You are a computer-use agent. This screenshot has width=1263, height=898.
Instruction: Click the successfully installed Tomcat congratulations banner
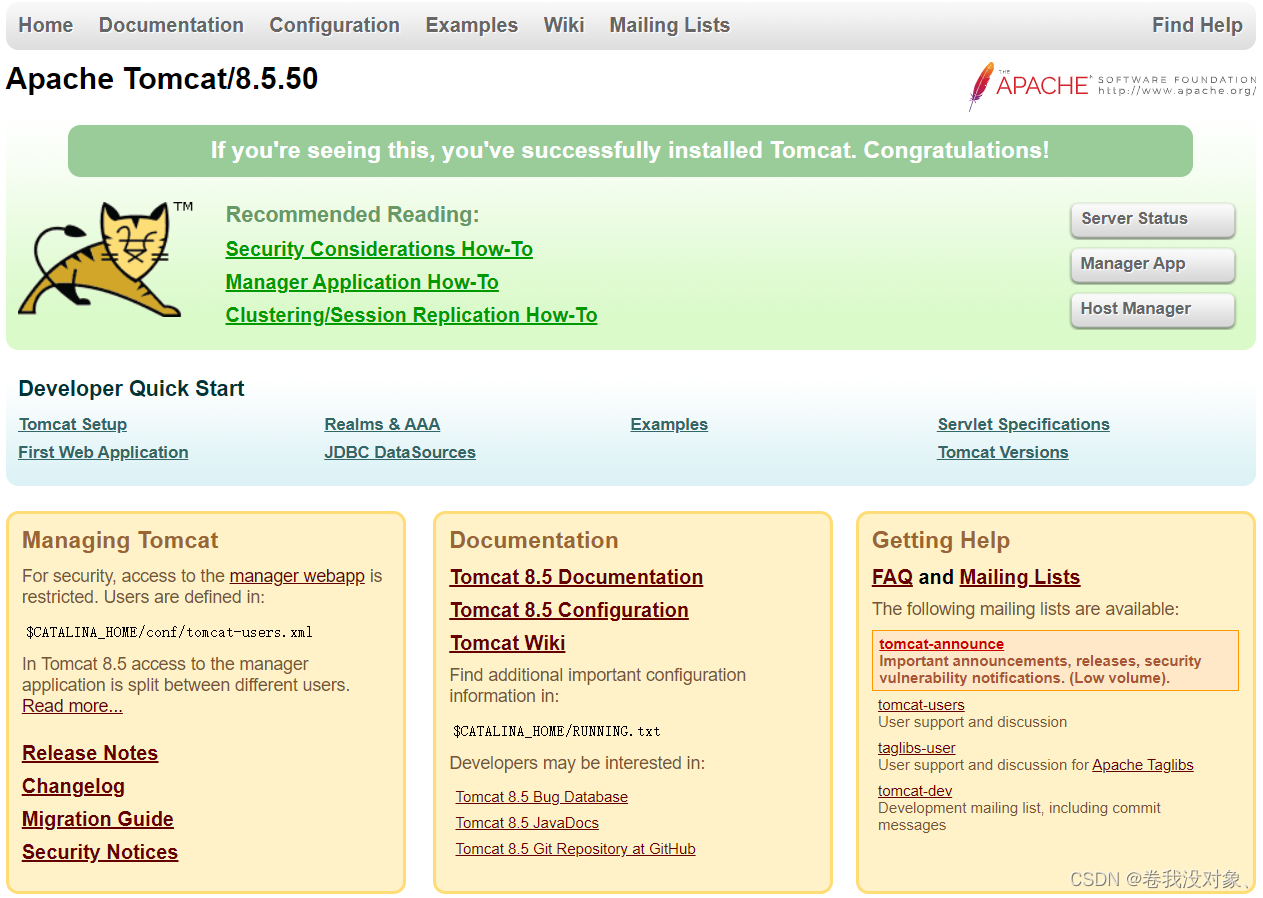[x=630, y=151]
